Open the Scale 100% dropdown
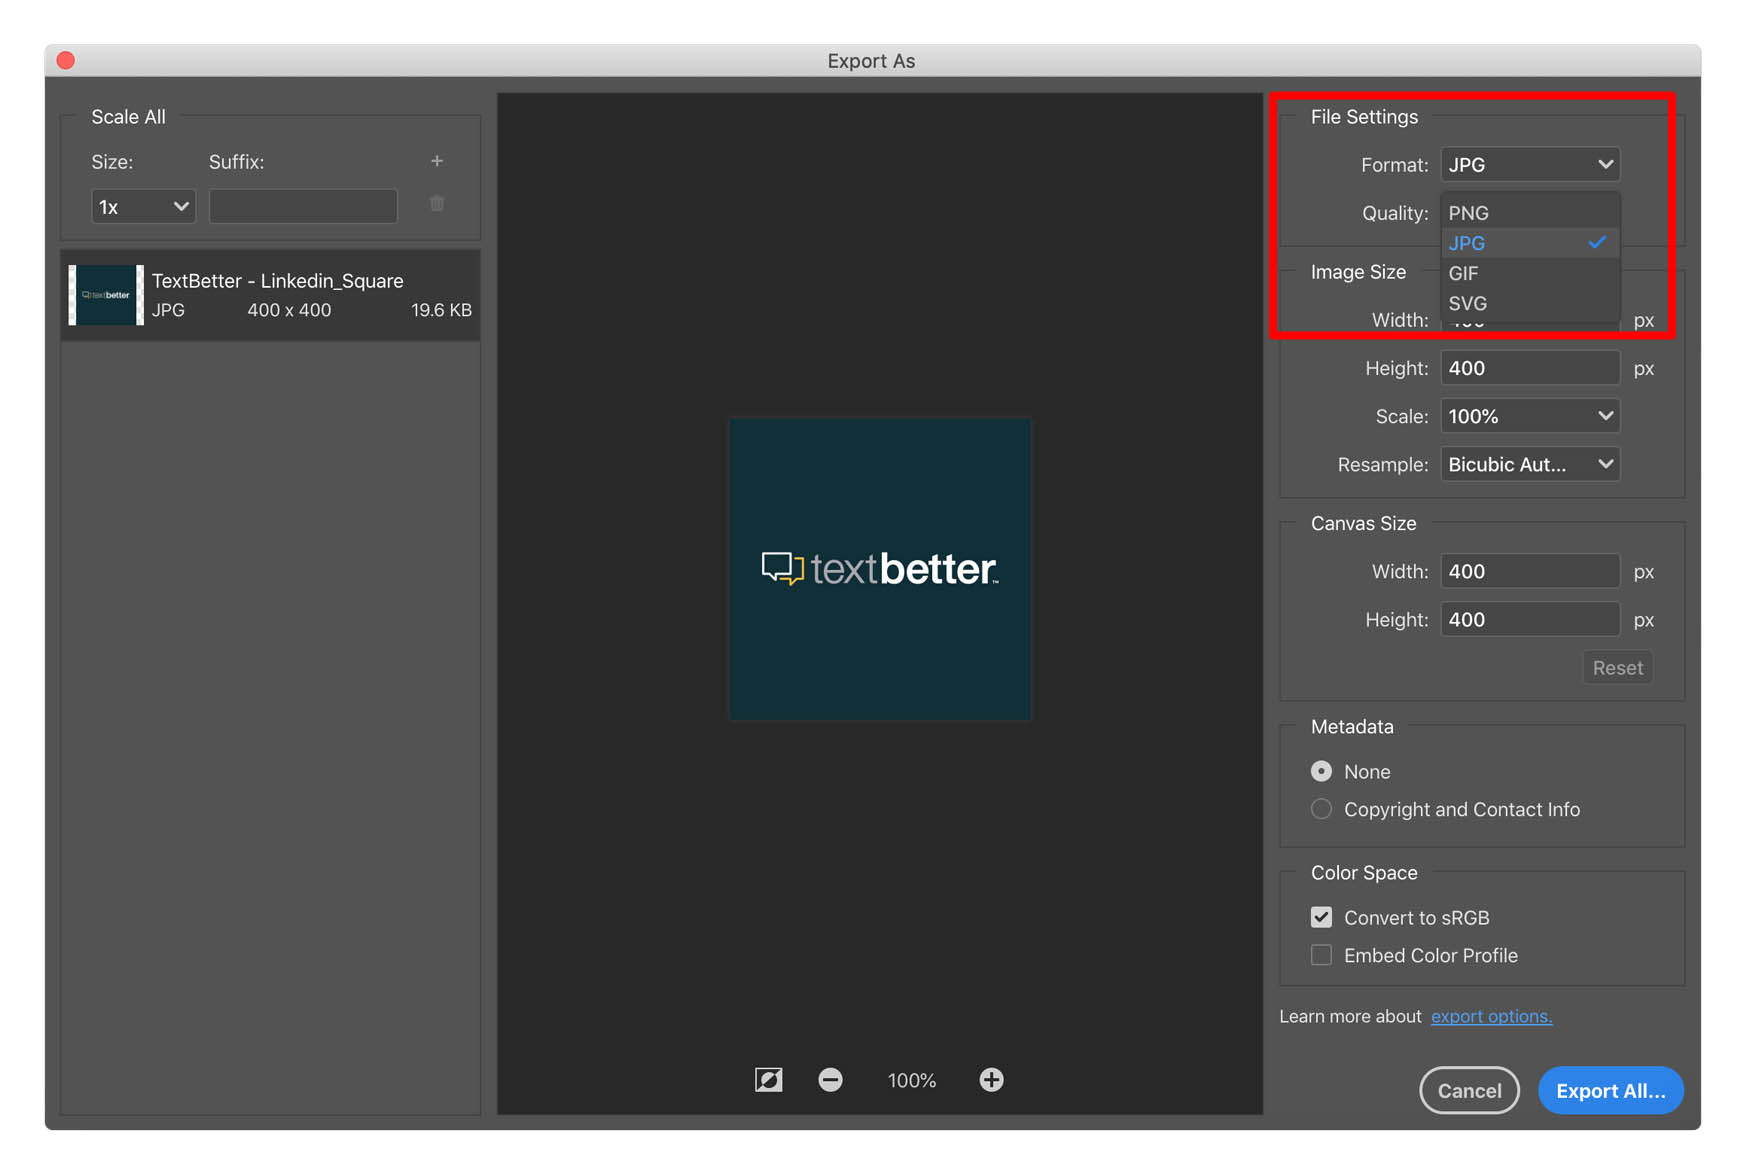Screen dimensions: 1745x1175 click(x=1529, y=416)
